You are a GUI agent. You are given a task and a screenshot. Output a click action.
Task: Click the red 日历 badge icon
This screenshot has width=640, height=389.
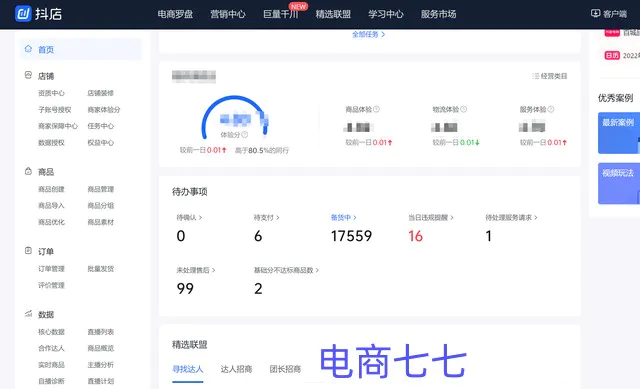(x=612, y=55)
